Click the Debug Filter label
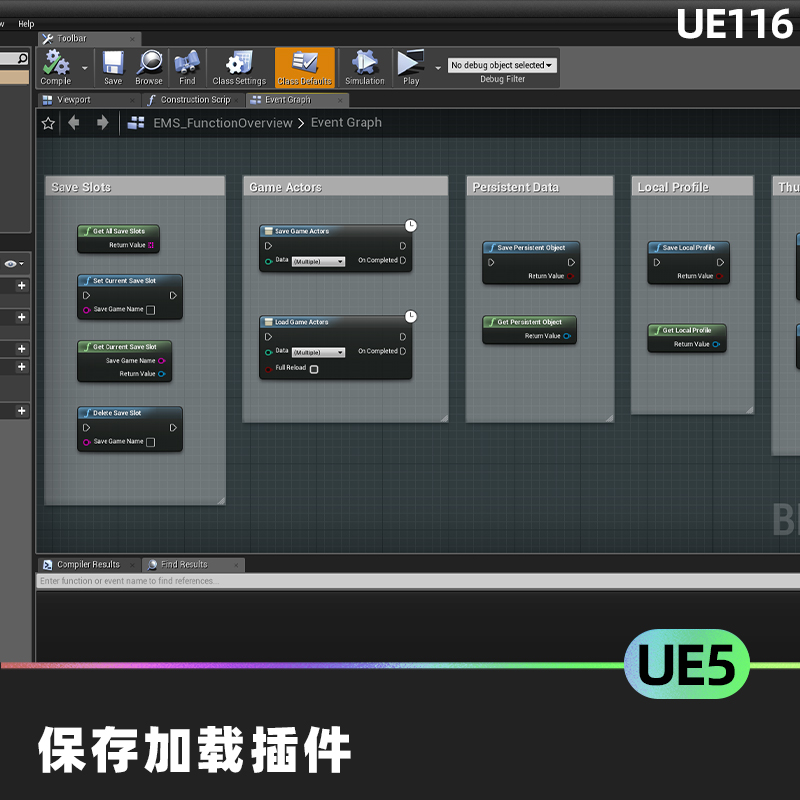This screenshot has height=800, width=800. tap(503, 79)
